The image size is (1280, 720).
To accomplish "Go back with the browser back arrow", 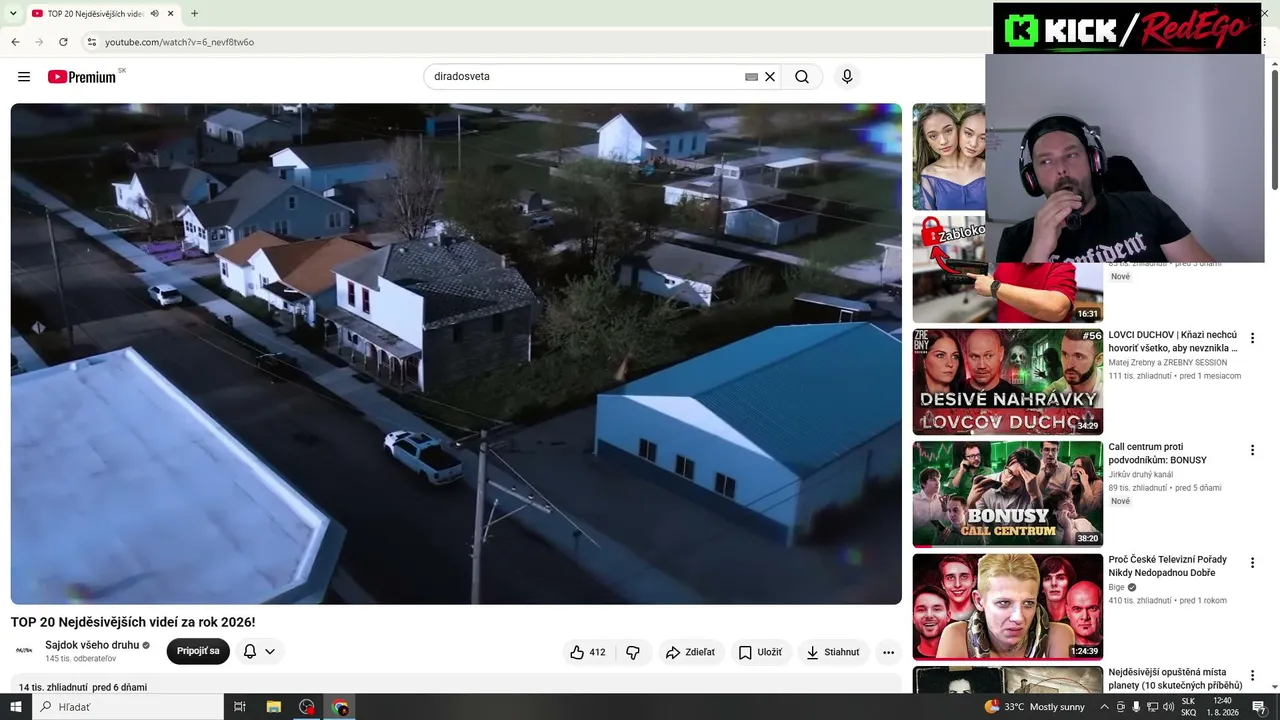I will point(15,42).
